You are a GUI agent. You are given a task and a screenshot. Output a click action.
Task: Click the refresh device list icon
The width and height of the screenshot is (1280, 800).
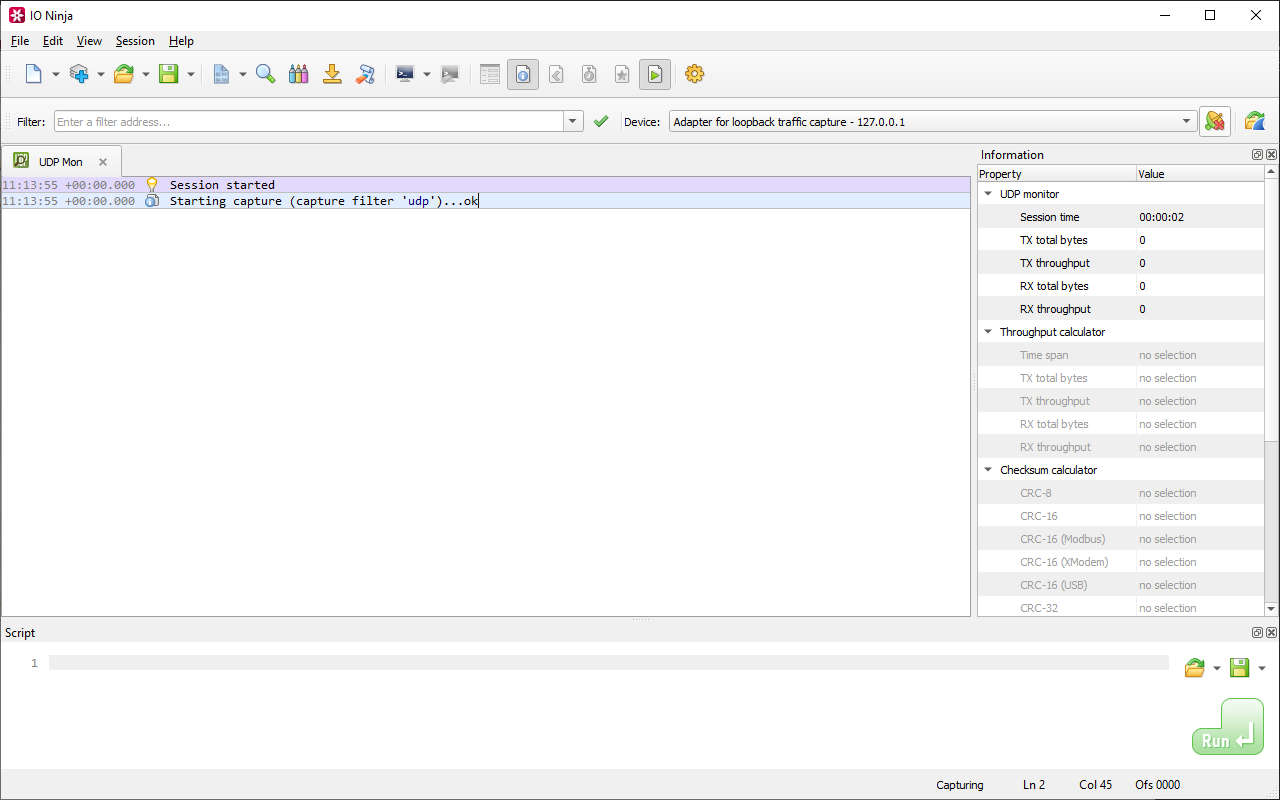click(1254, 121)
